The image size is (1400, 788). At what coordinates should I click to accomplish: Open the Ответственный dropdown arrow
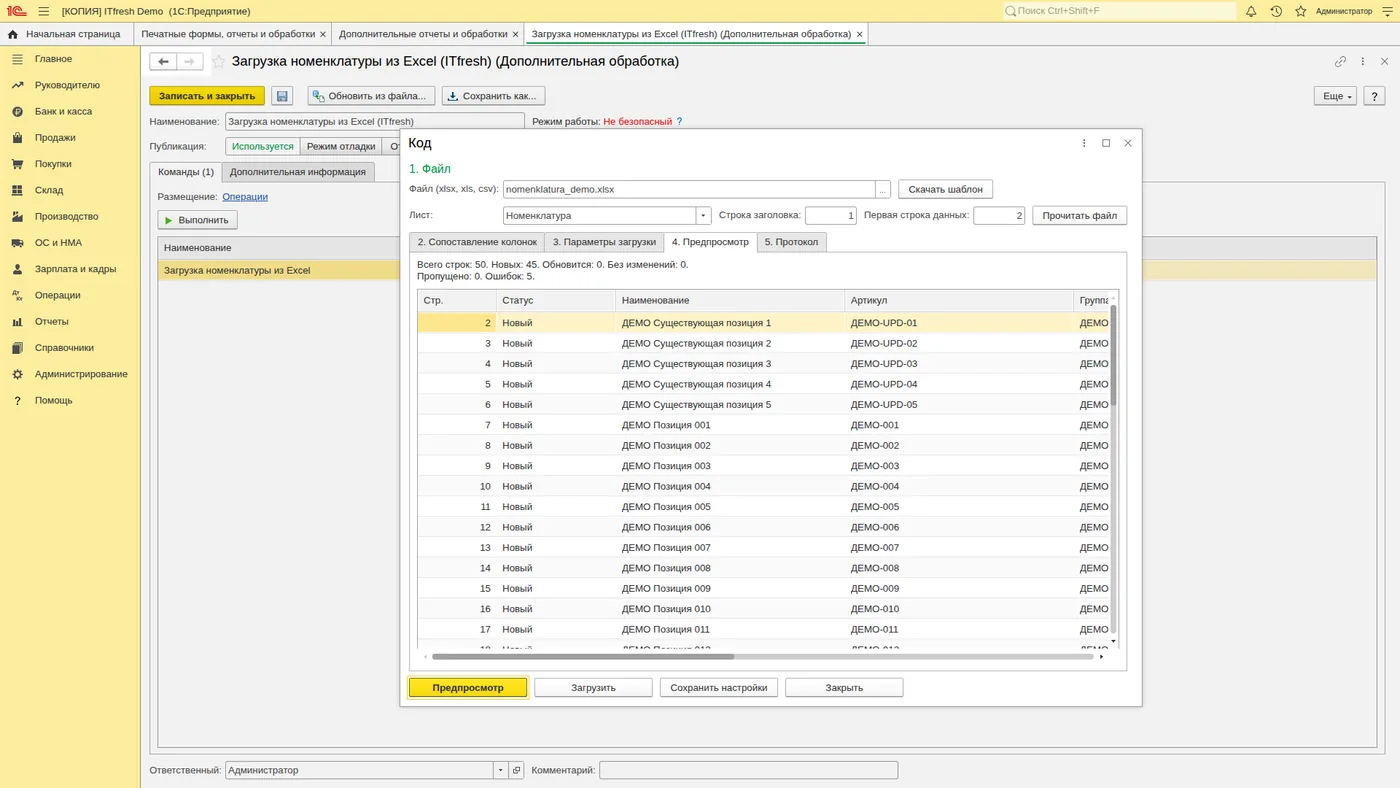[501, 770]
